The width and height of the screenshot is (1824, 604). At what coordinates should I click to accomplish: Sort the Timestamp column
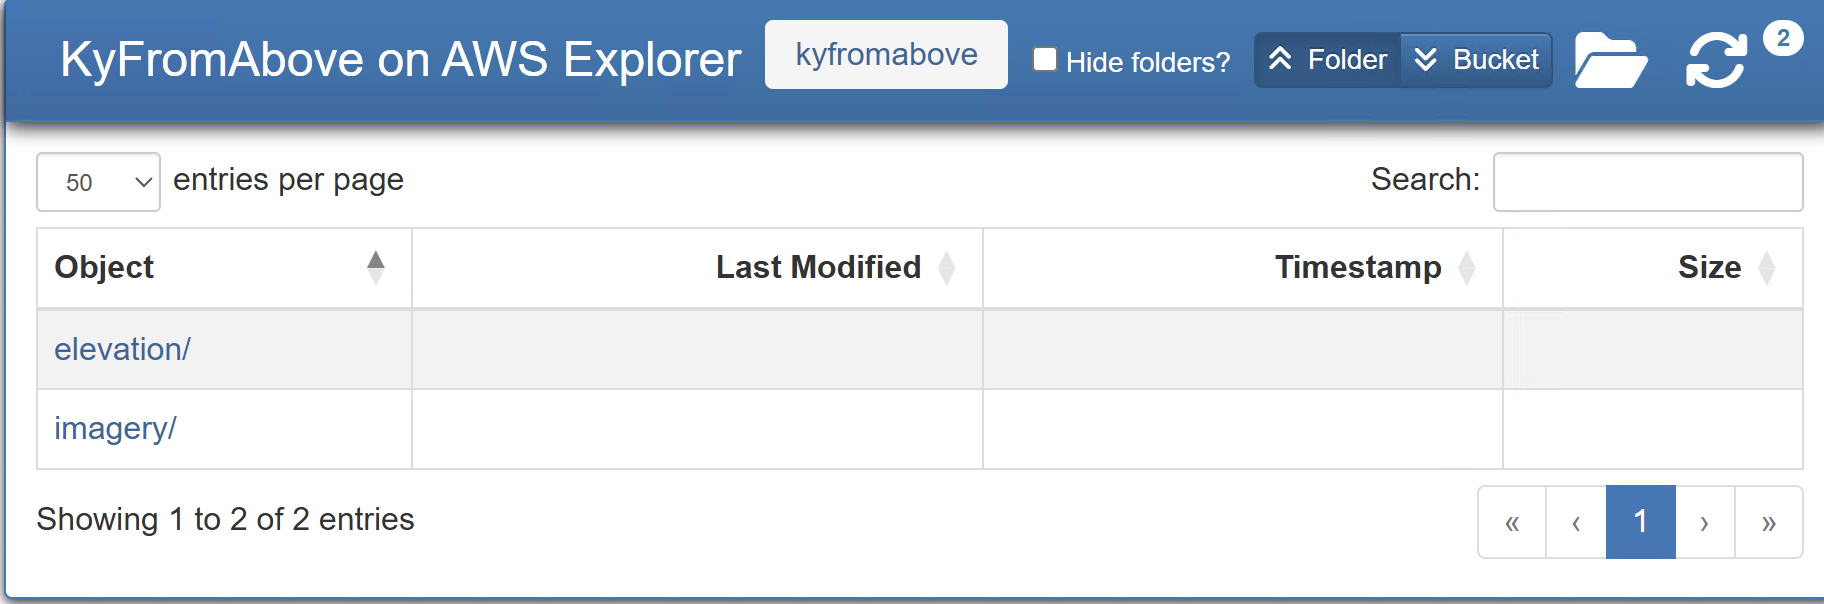[1467, 267]
